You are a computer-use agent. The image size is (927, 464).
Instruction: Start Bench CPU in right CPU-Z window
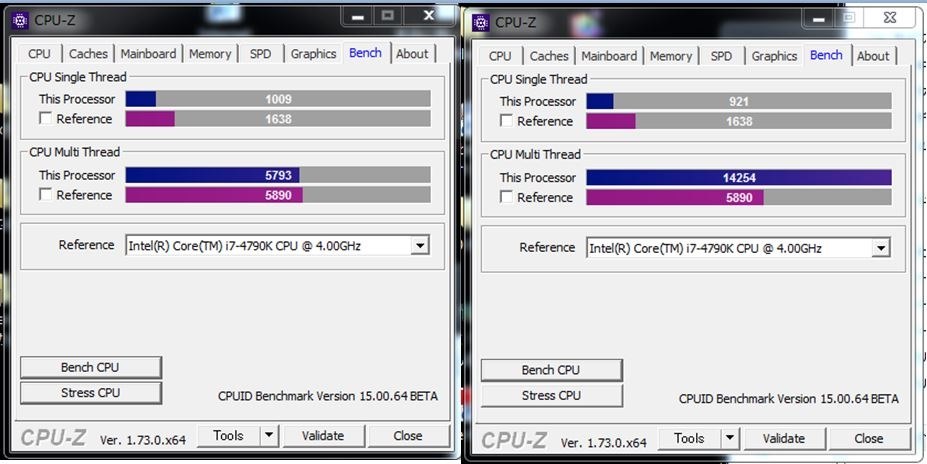click(x=551, y=370)
